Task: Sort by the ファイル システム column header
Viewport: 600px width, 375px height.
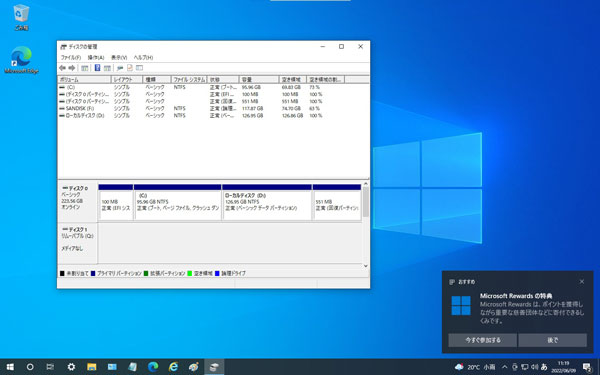Action: [189, 80]
